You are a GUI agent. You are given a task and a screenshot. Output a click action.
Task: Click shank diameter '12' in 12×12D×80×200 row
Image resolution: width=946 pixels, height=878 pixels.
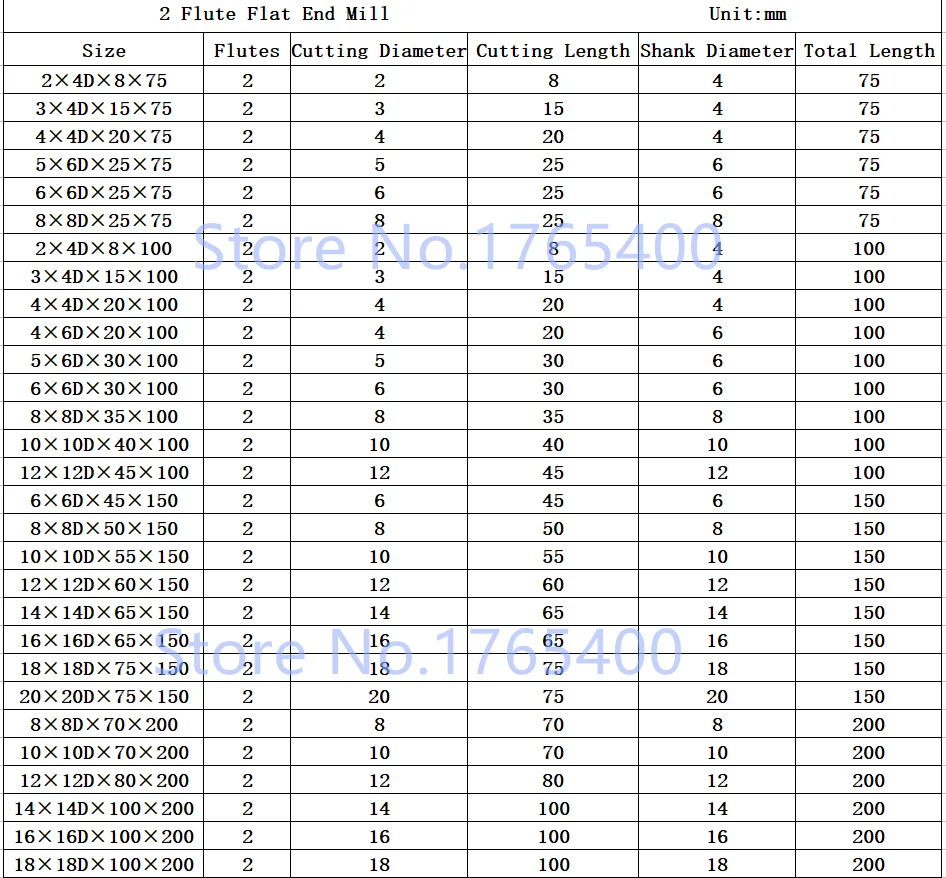pos(717,781)
